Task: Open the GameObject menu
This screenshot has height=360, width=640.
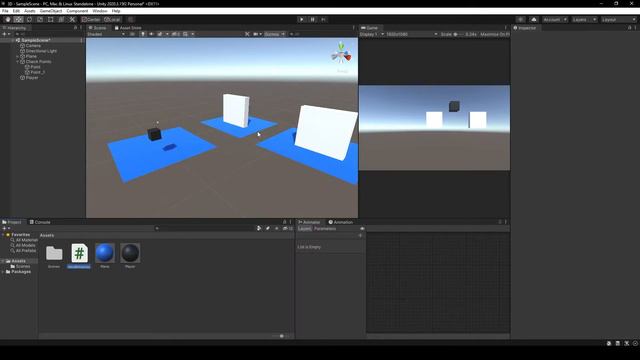Action: [51, 11]
